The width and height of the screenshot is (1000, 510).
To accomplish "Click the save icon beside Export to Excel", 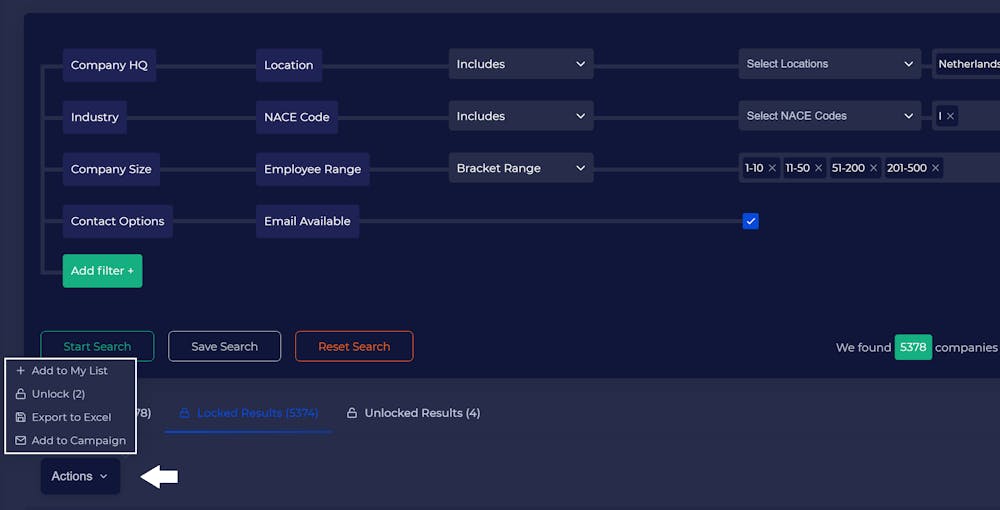I will [x=20, y=417].
